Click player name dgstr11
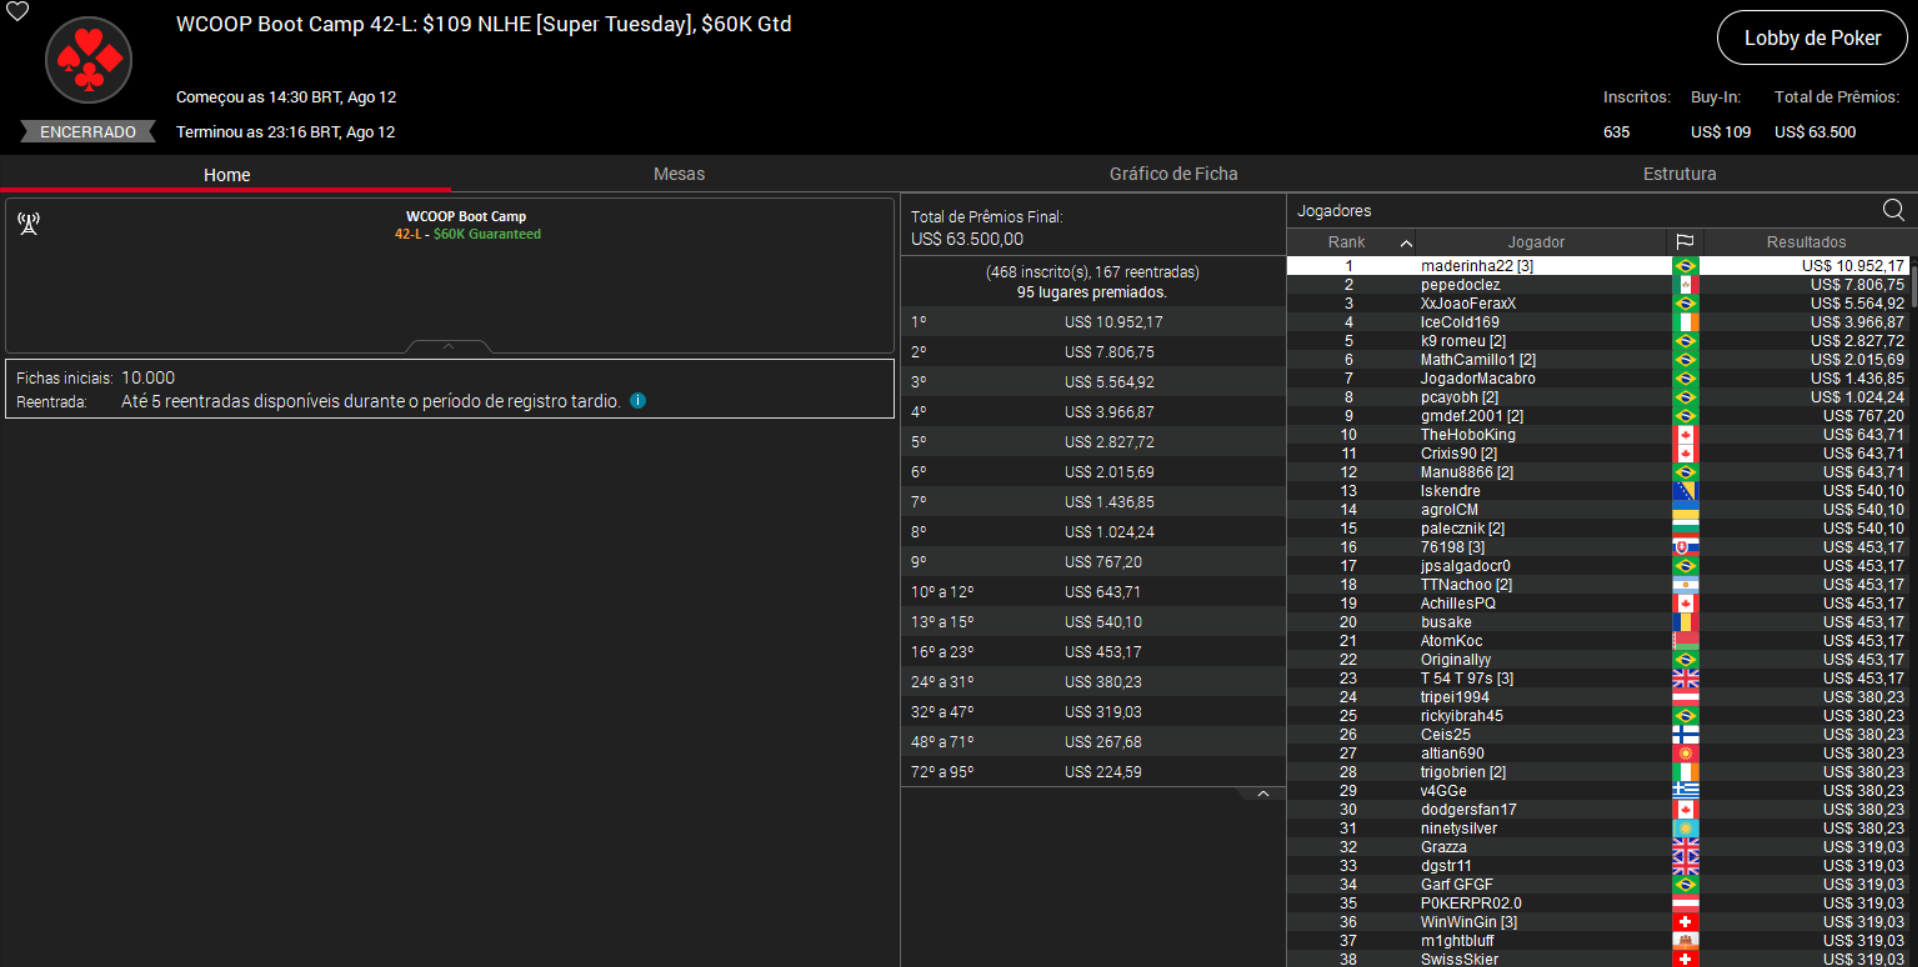The width and height of the screenshot is (1918, 967). [1446, 866]
